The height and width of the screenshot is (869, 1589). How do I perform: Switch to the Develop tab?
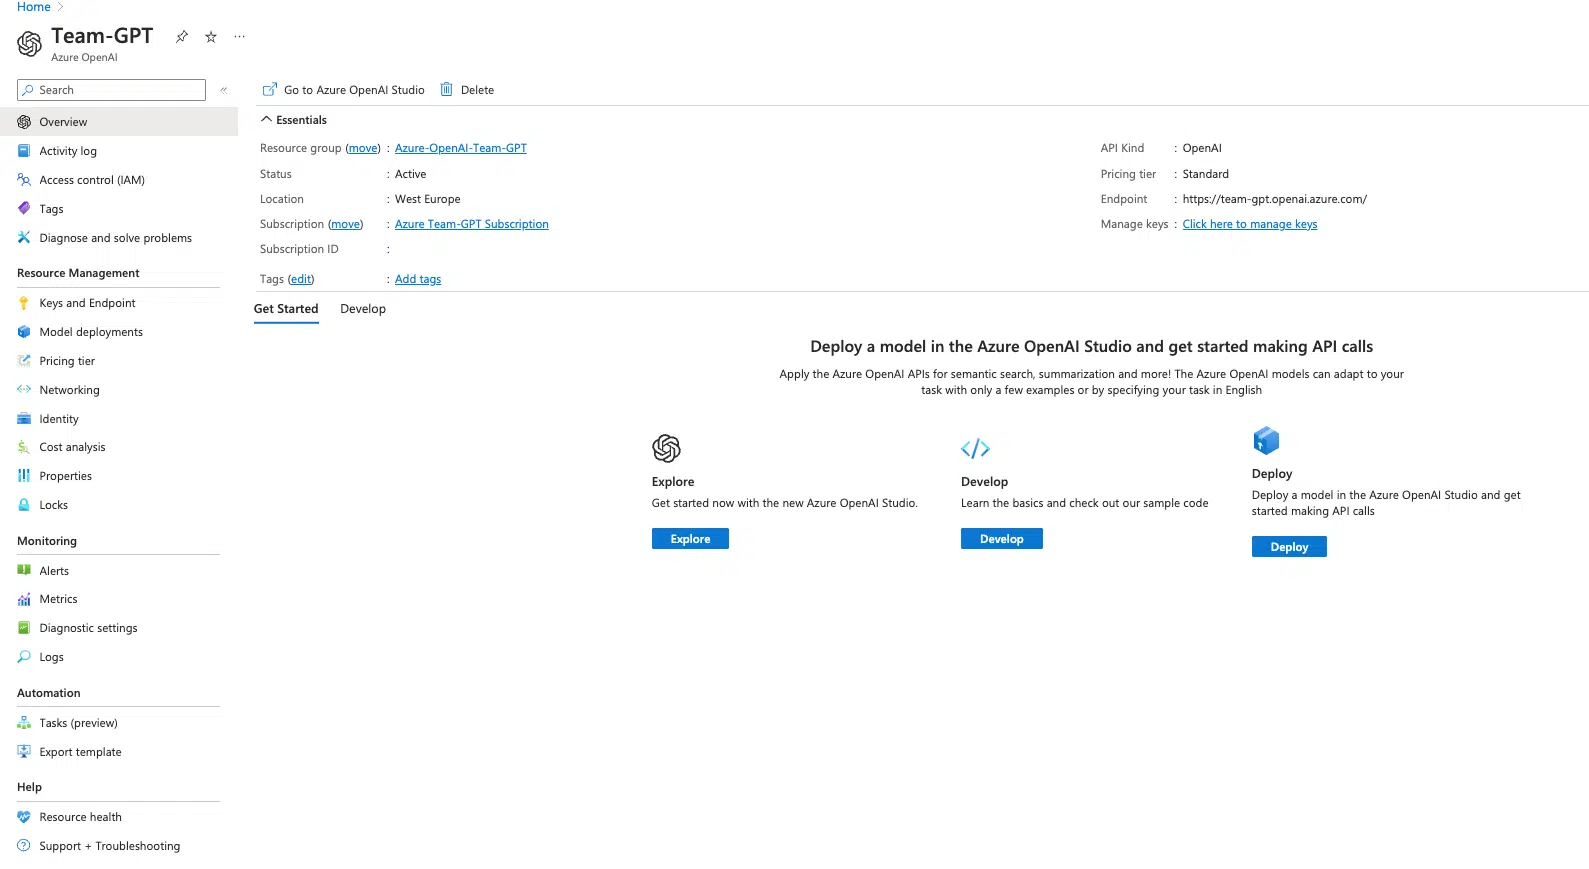pos(363,309)
